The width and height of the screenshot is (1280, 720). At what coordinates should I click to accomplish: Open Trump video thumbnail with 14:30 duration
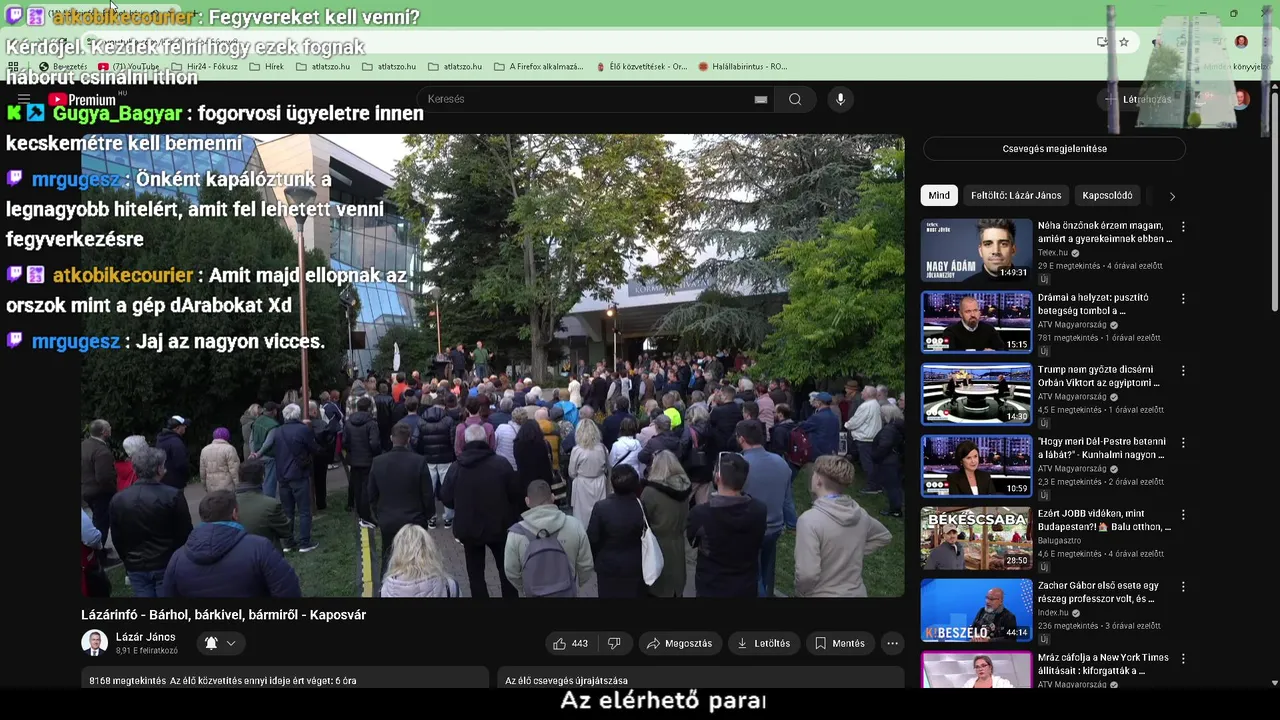tap(976, 394)
